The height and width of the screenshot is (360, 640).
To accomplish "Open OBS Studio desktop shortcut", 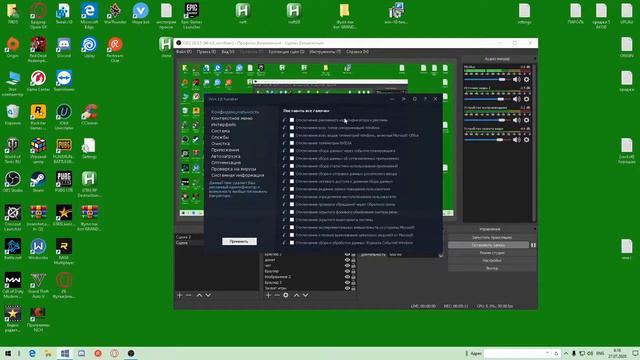I will [x=13, y=182].
